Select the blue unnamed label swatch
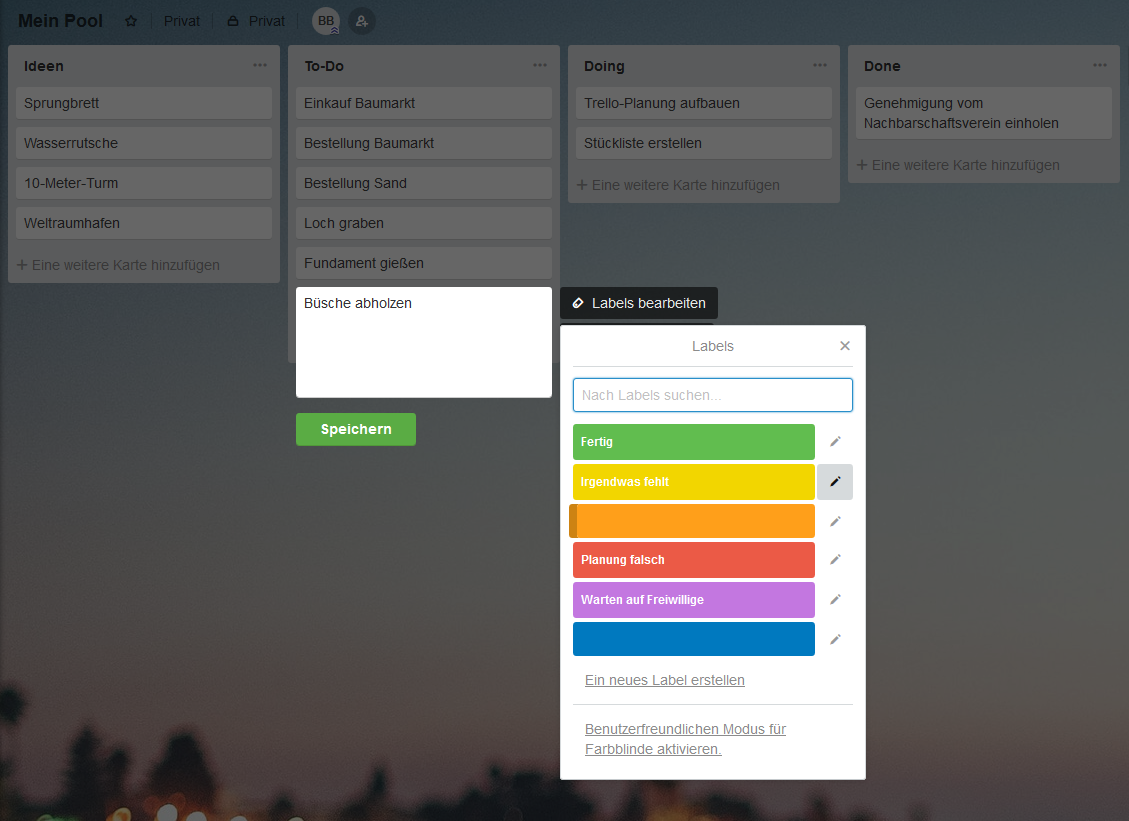 click(x=693, y=639)
